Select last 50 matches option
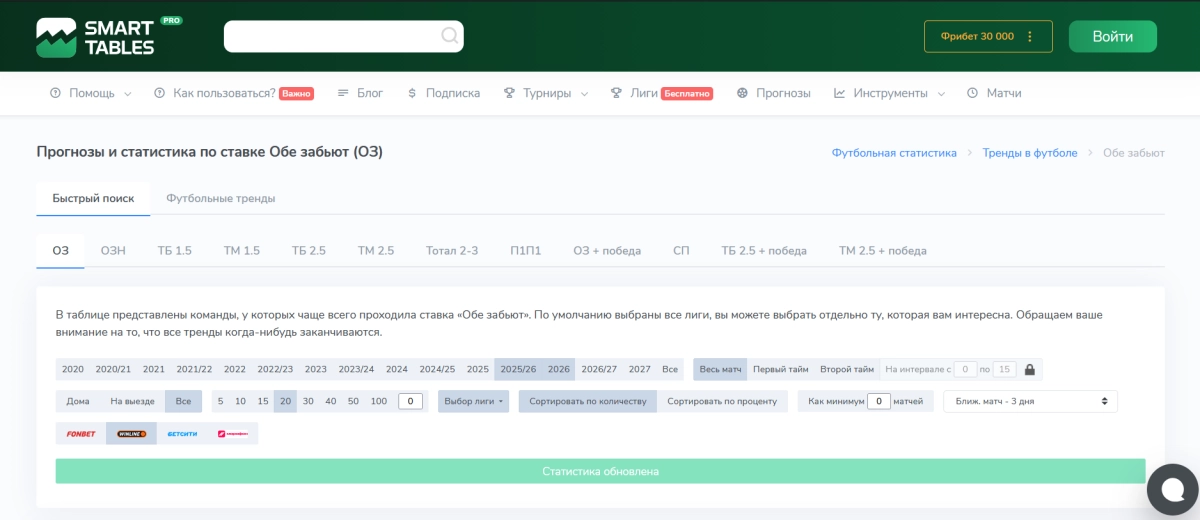The image size is (1200, 520). pyautogui.click(x=353, y=401)
